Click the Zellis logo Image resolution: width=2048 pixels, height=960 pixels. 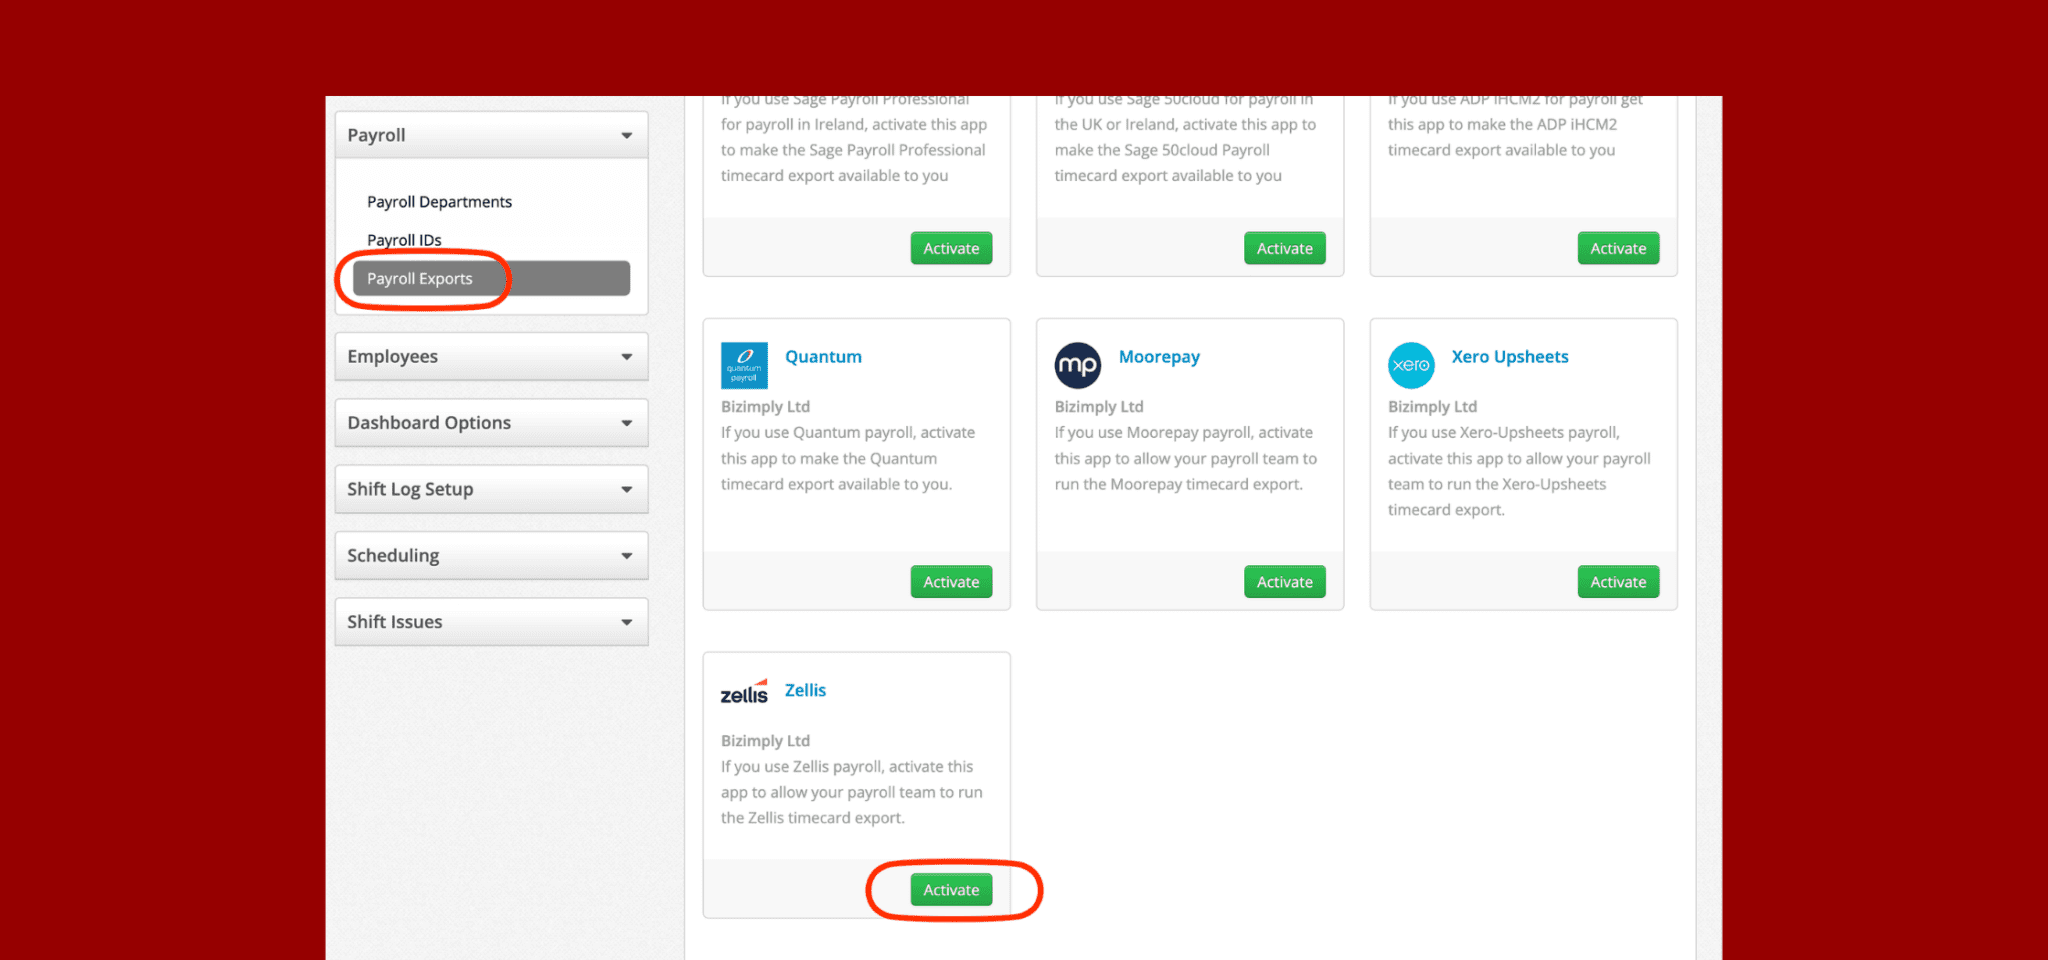click(743, 690)
